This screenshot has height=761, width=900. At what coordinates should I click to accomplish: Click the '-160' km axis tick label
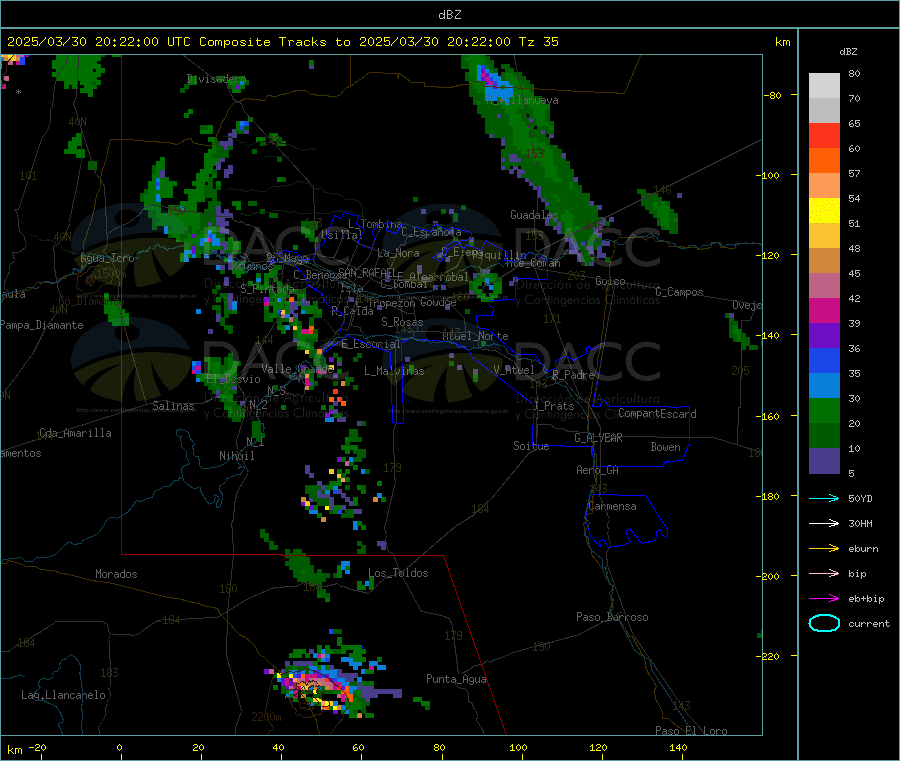click(x=768, y=416)
